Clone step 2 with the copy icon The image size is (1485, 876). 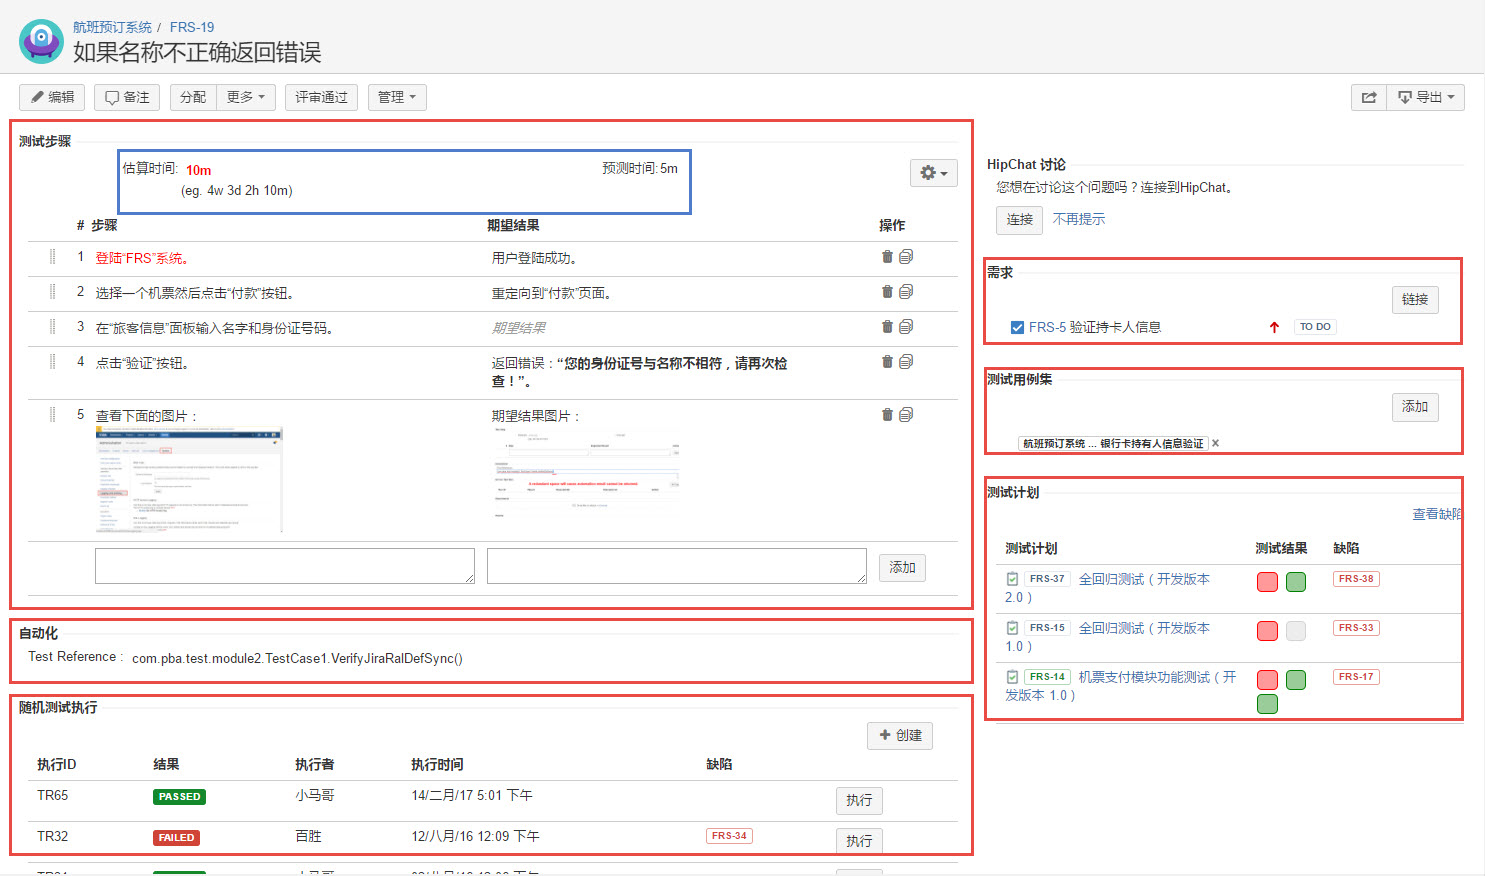point(906,292)
